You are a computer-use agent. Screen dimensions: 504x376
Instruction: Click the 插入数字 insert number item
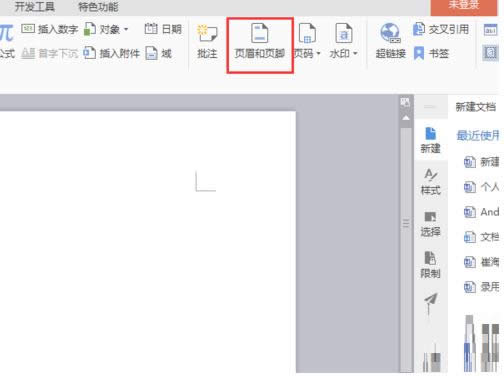49,29
